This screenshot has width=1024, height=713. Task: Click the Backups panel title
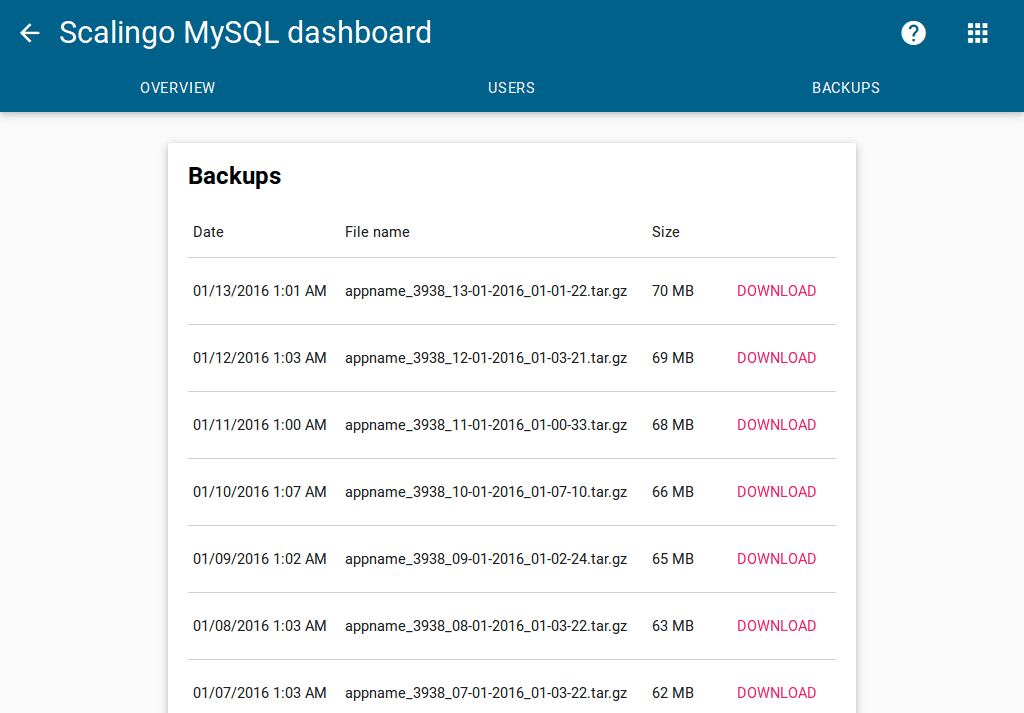tap(234, 176)
